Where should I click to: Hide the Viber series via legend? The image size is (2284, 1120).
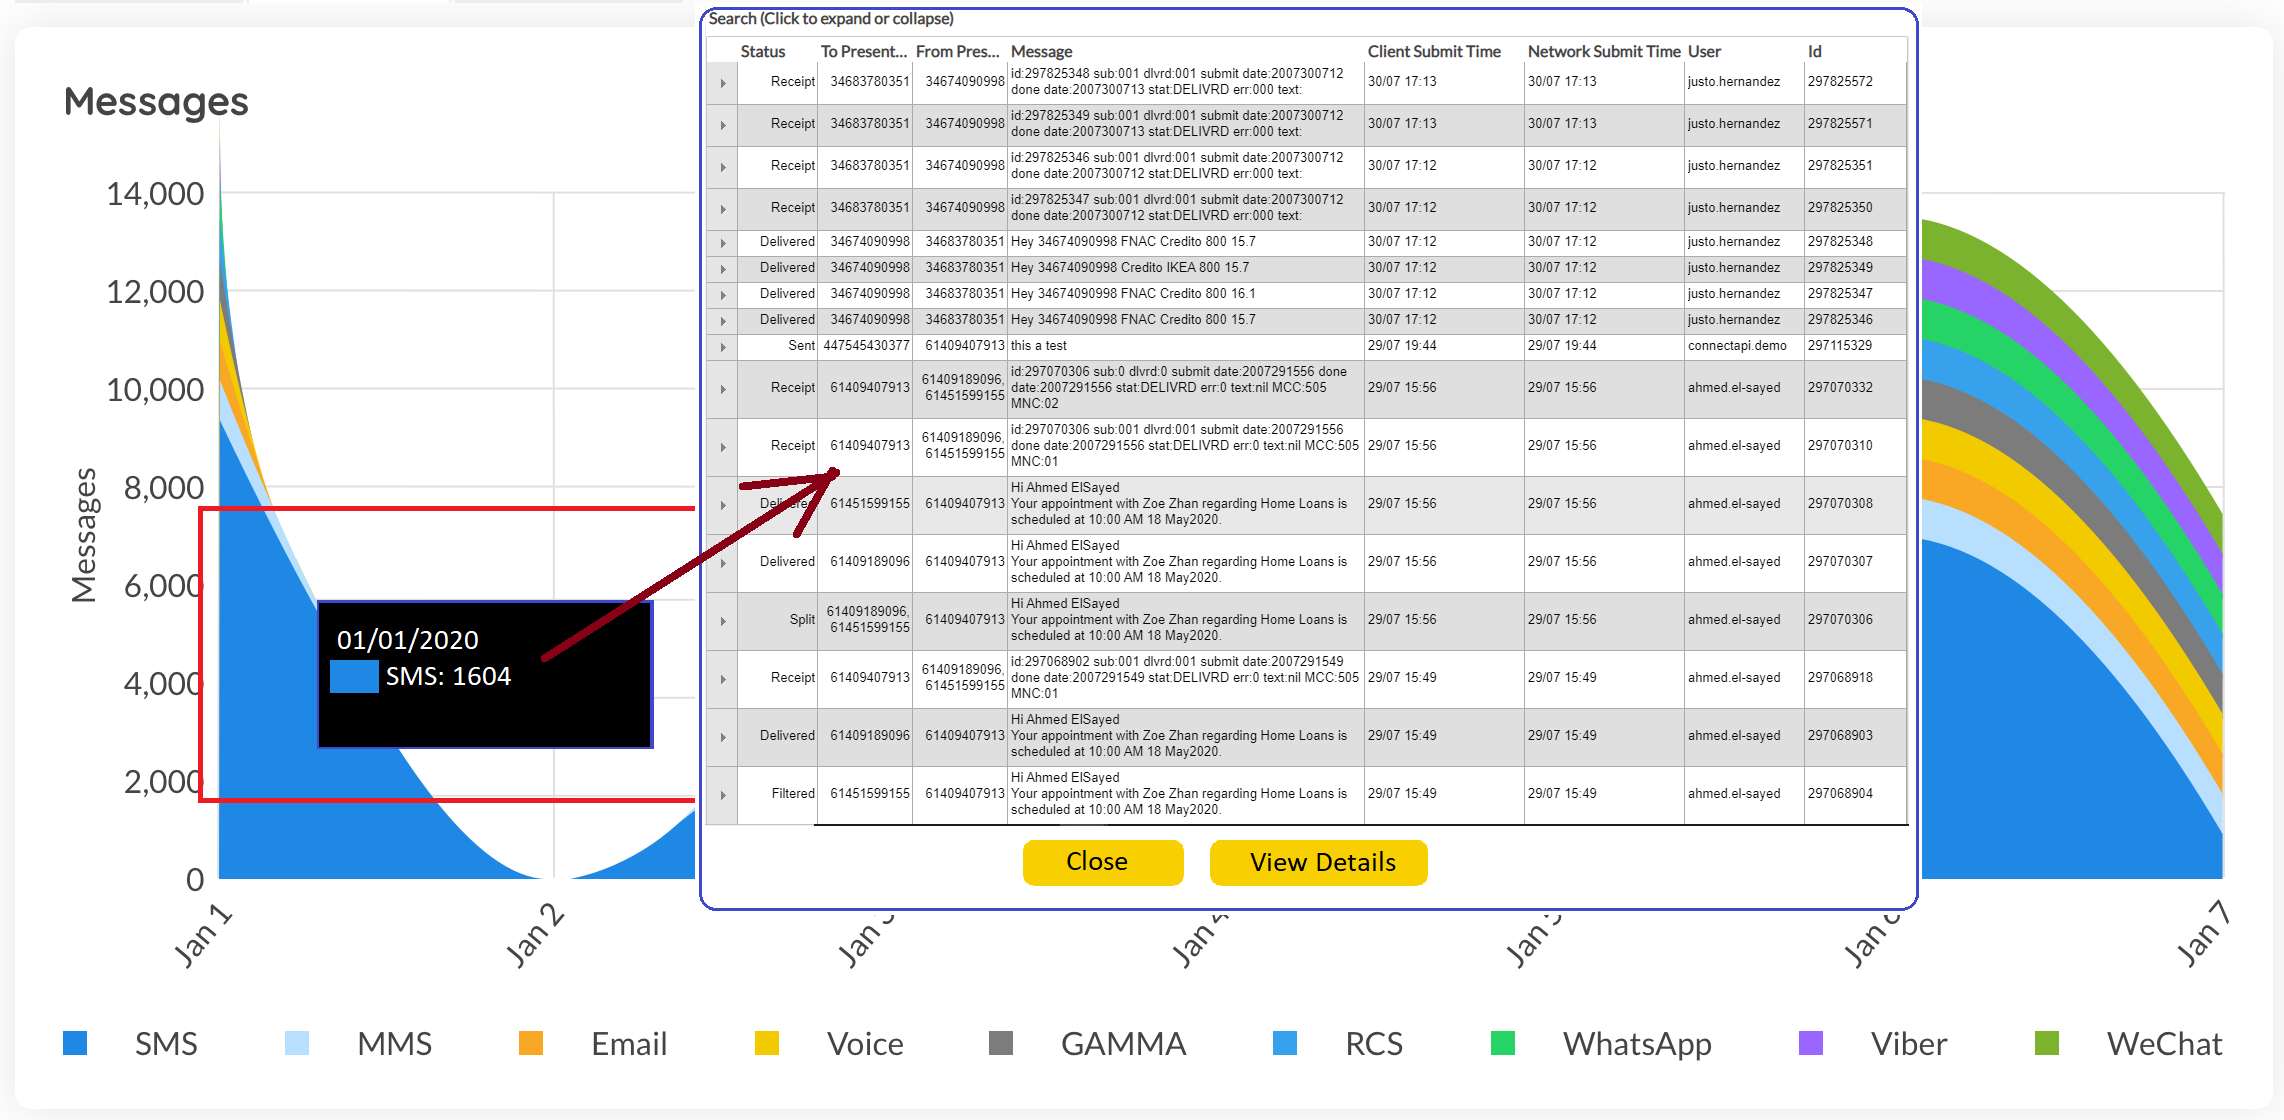pyautogui.click(x=1811, y=1043)
